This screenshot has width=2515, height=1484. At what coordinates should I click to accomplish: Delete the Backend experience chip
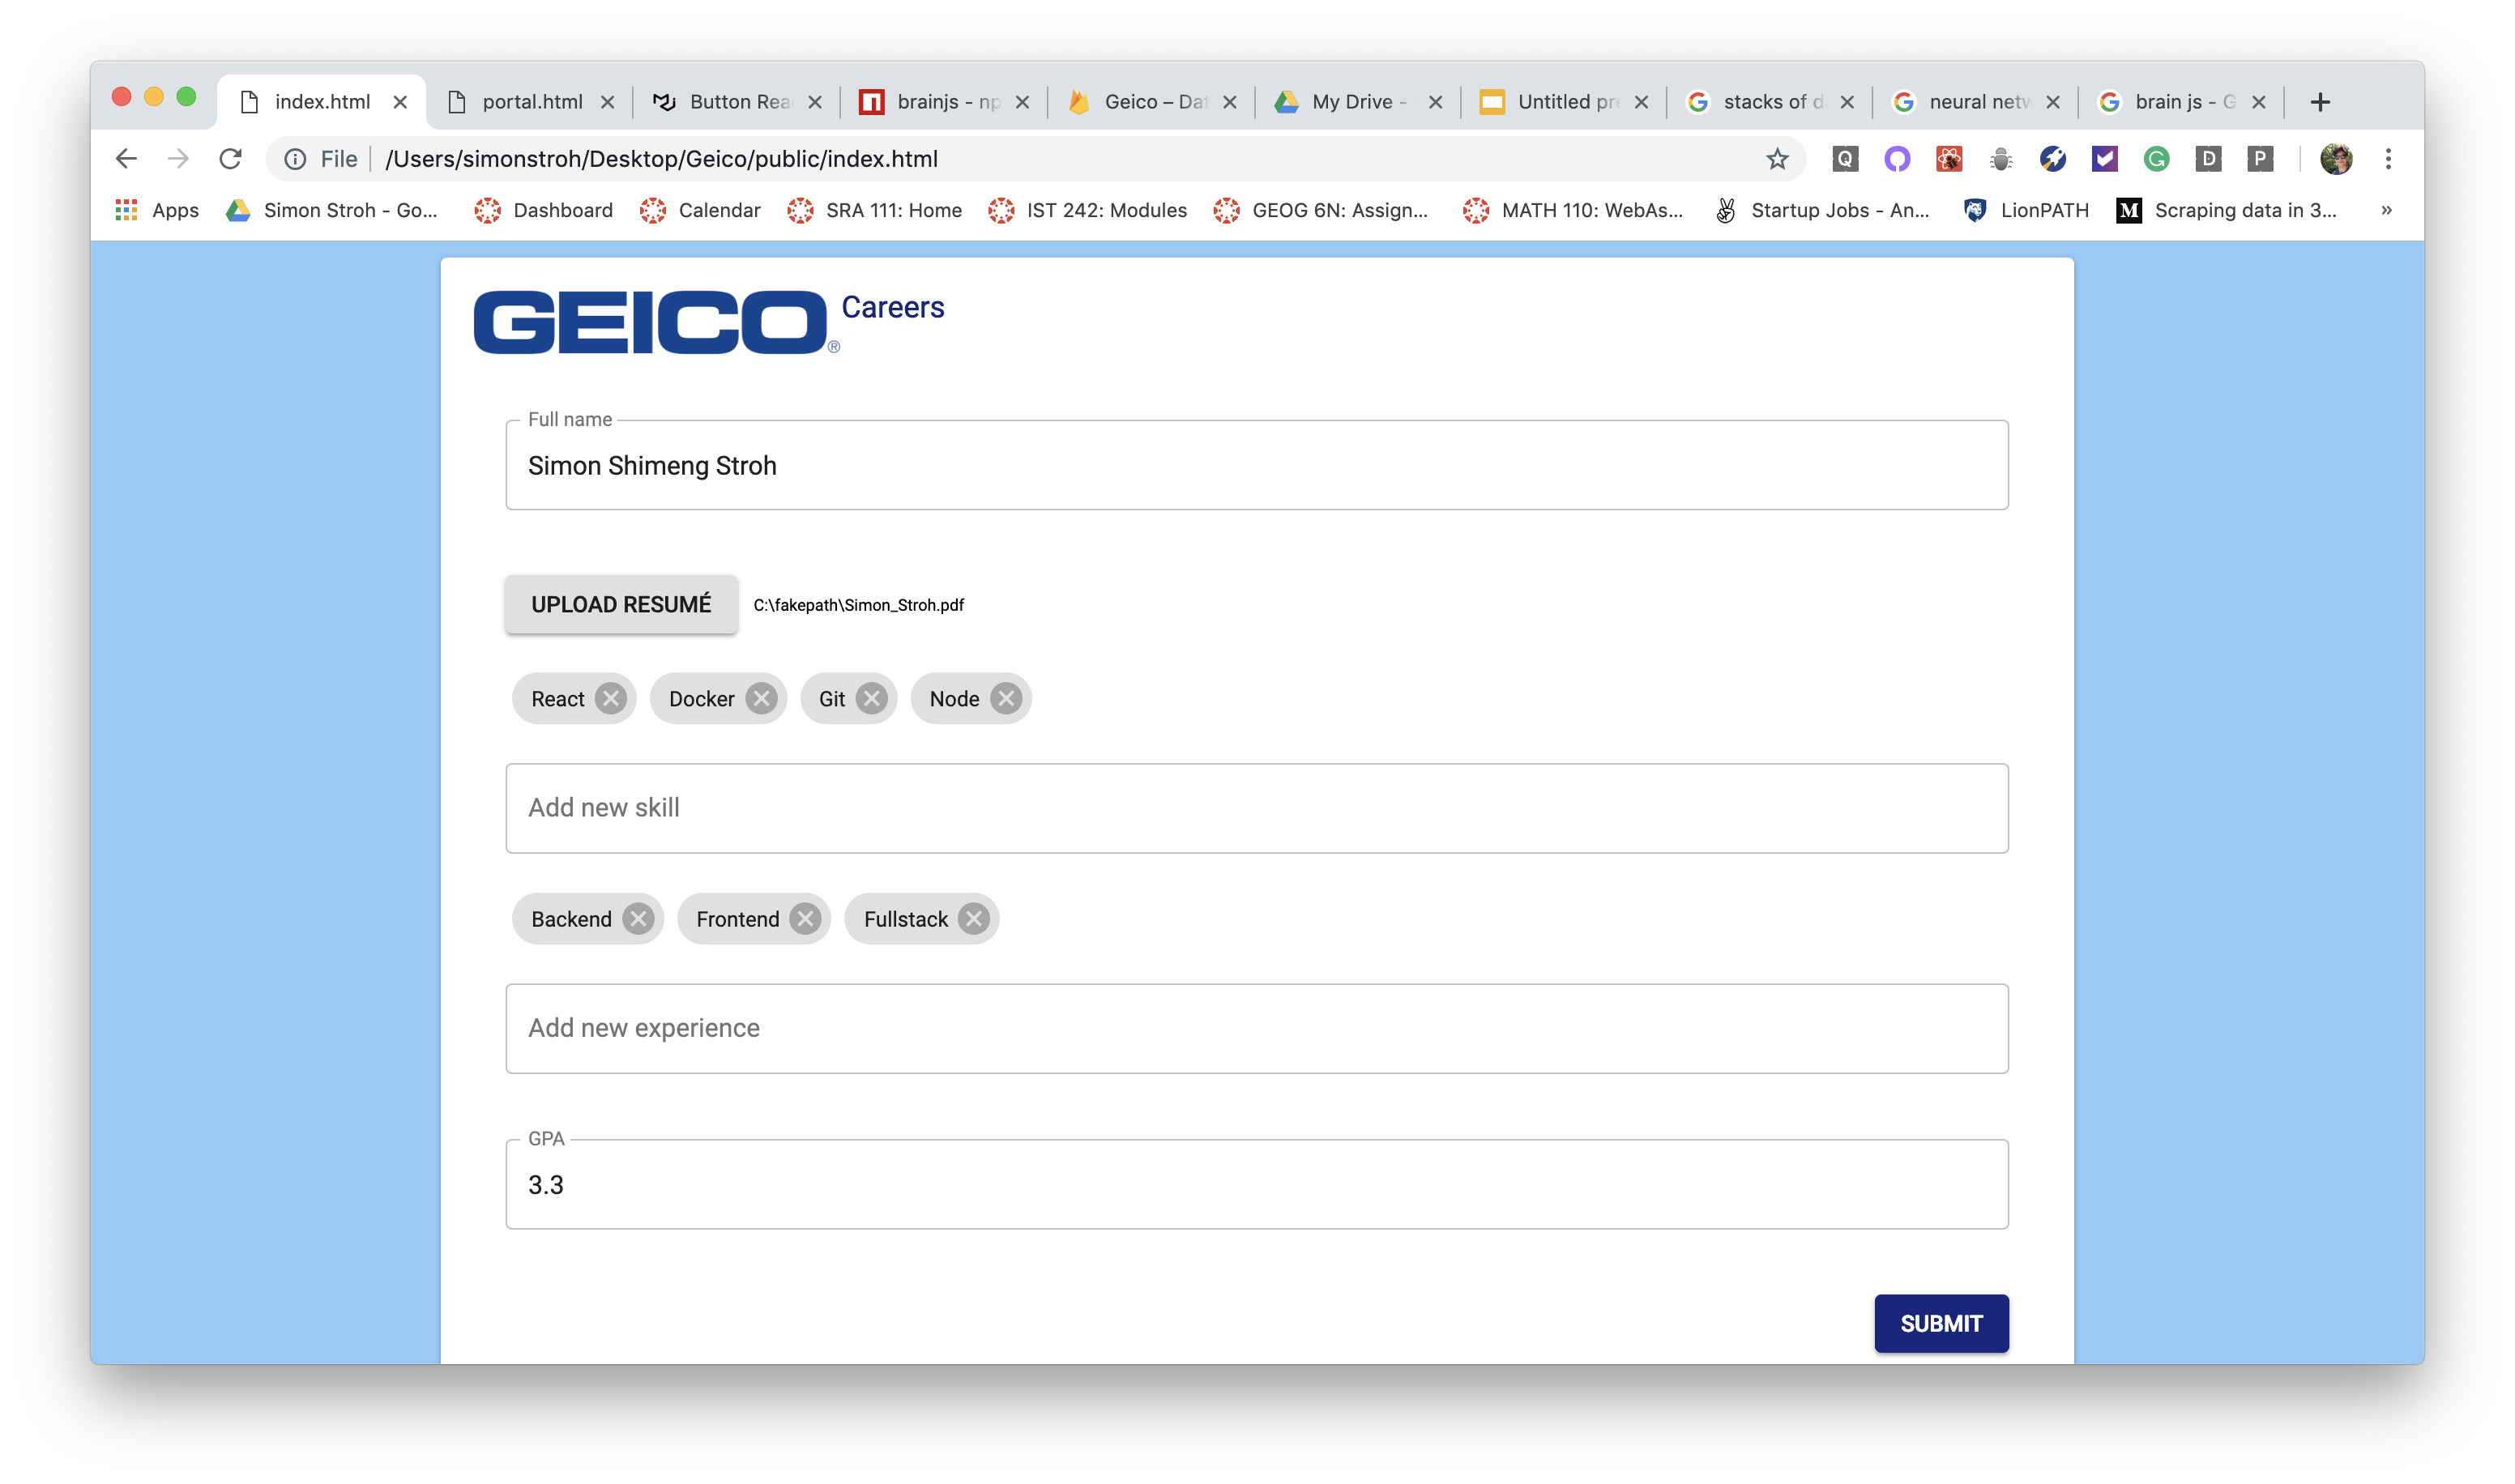pos(638,918)
